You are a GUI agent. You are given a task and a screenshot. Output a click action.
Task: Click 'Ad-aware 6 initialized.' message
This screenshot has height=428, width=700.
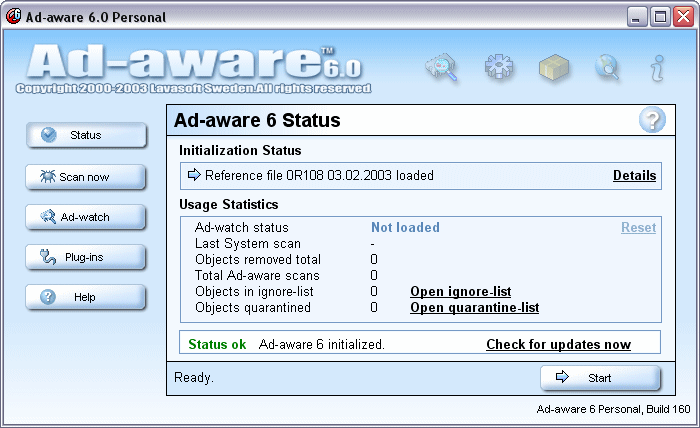321,344
